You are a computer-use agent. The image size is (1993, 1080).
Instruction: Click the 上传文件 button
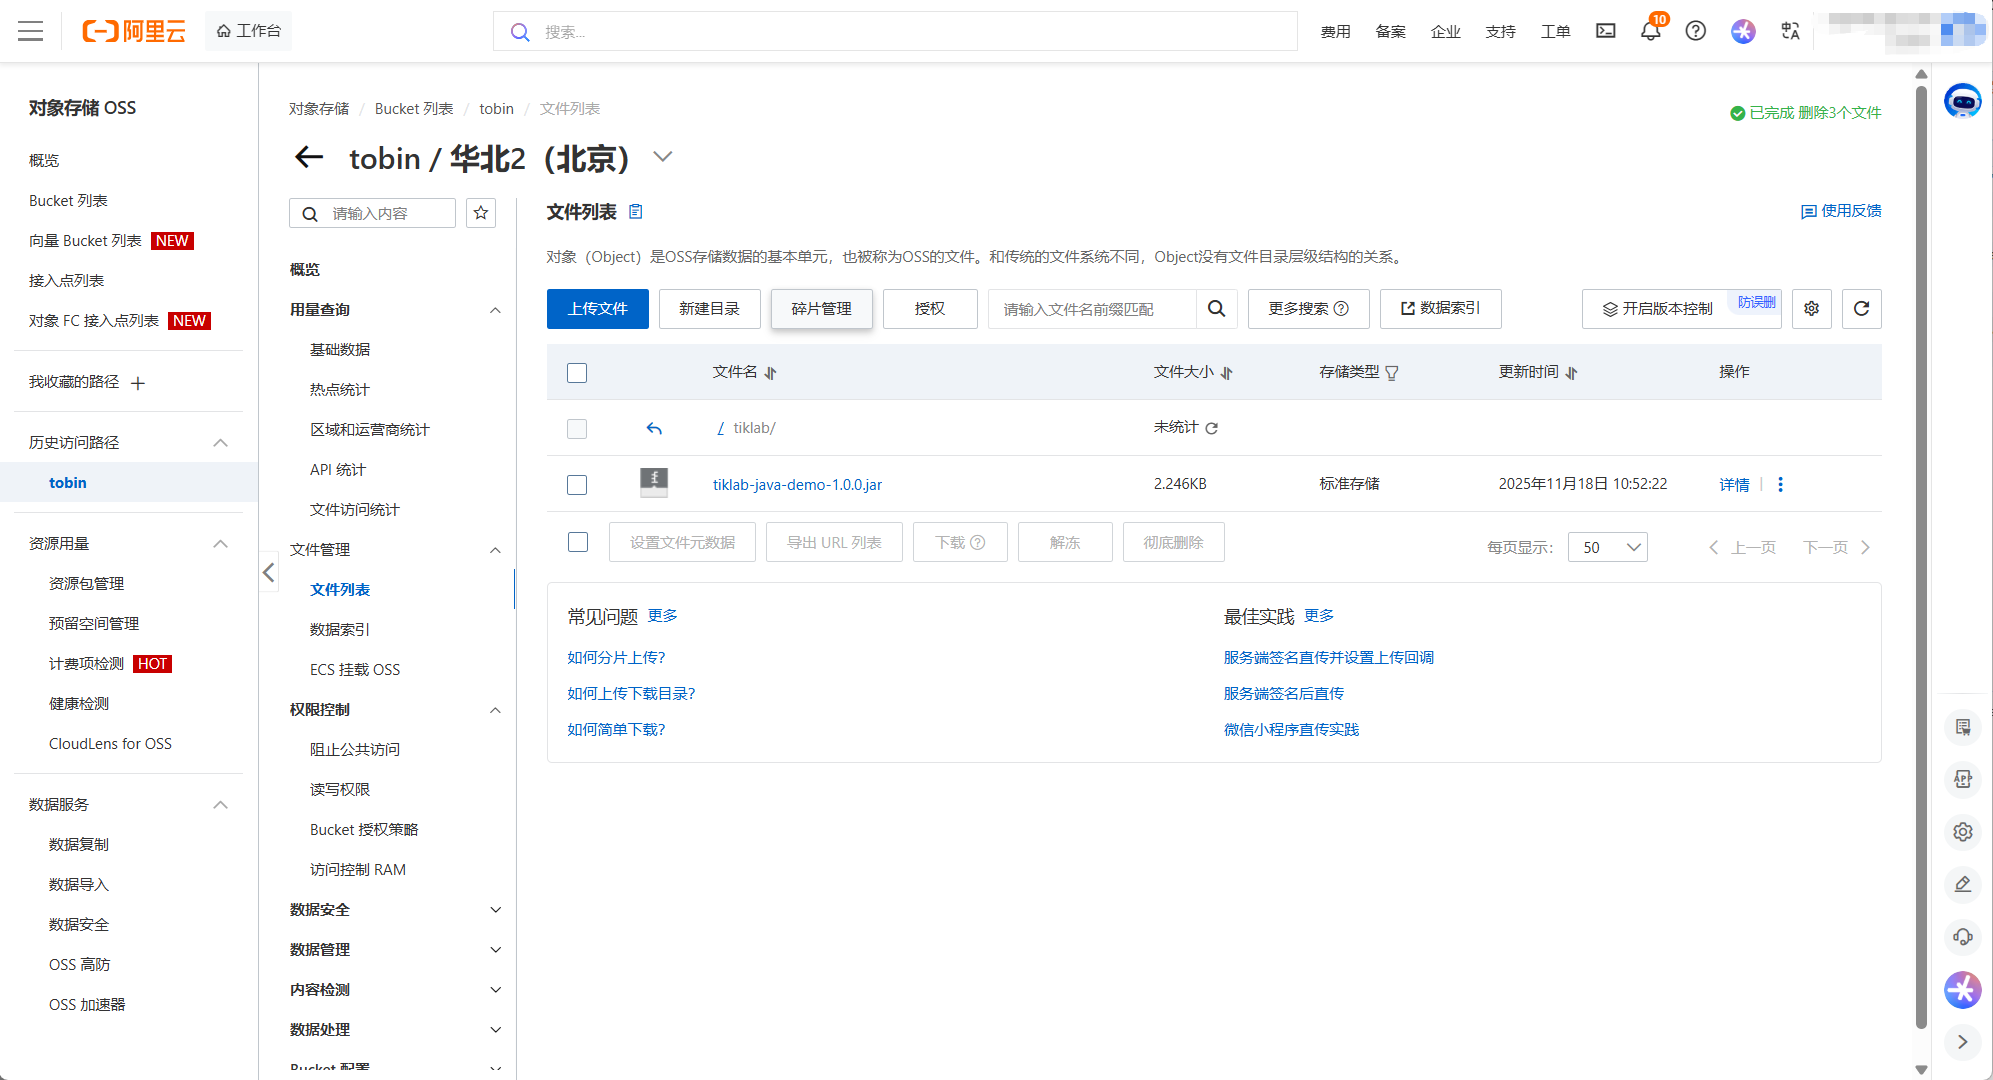tap(597, 309)
